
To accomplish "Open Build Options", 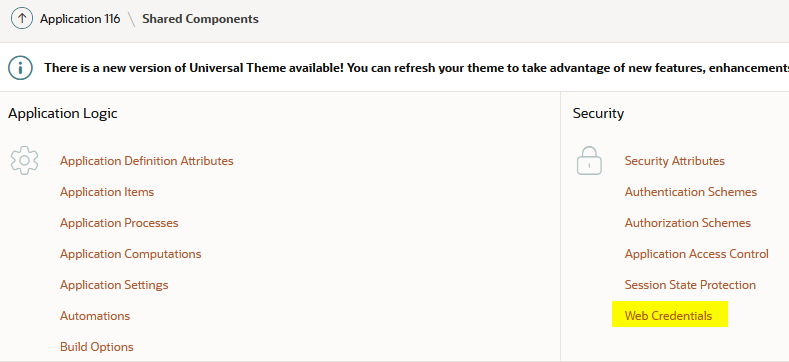I will coord(97,347).
